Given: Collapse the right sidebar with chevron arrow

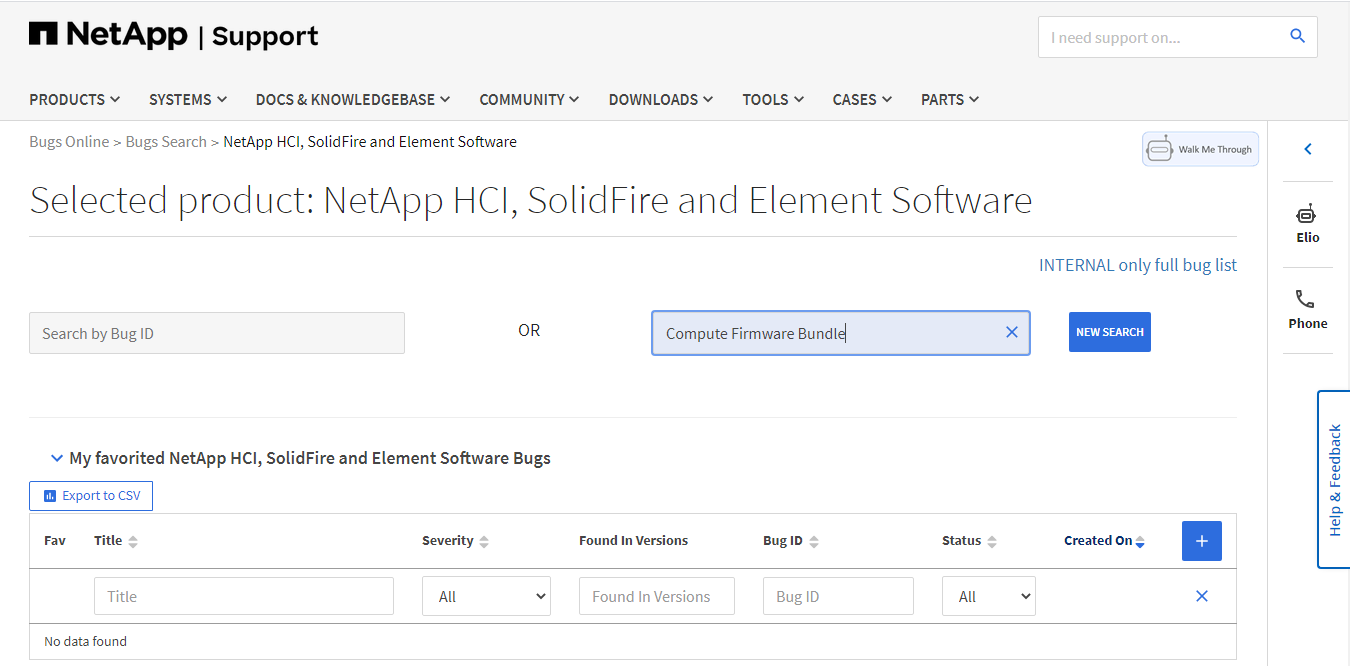Looking at the screenshot, I should [x=1307, y=149].
